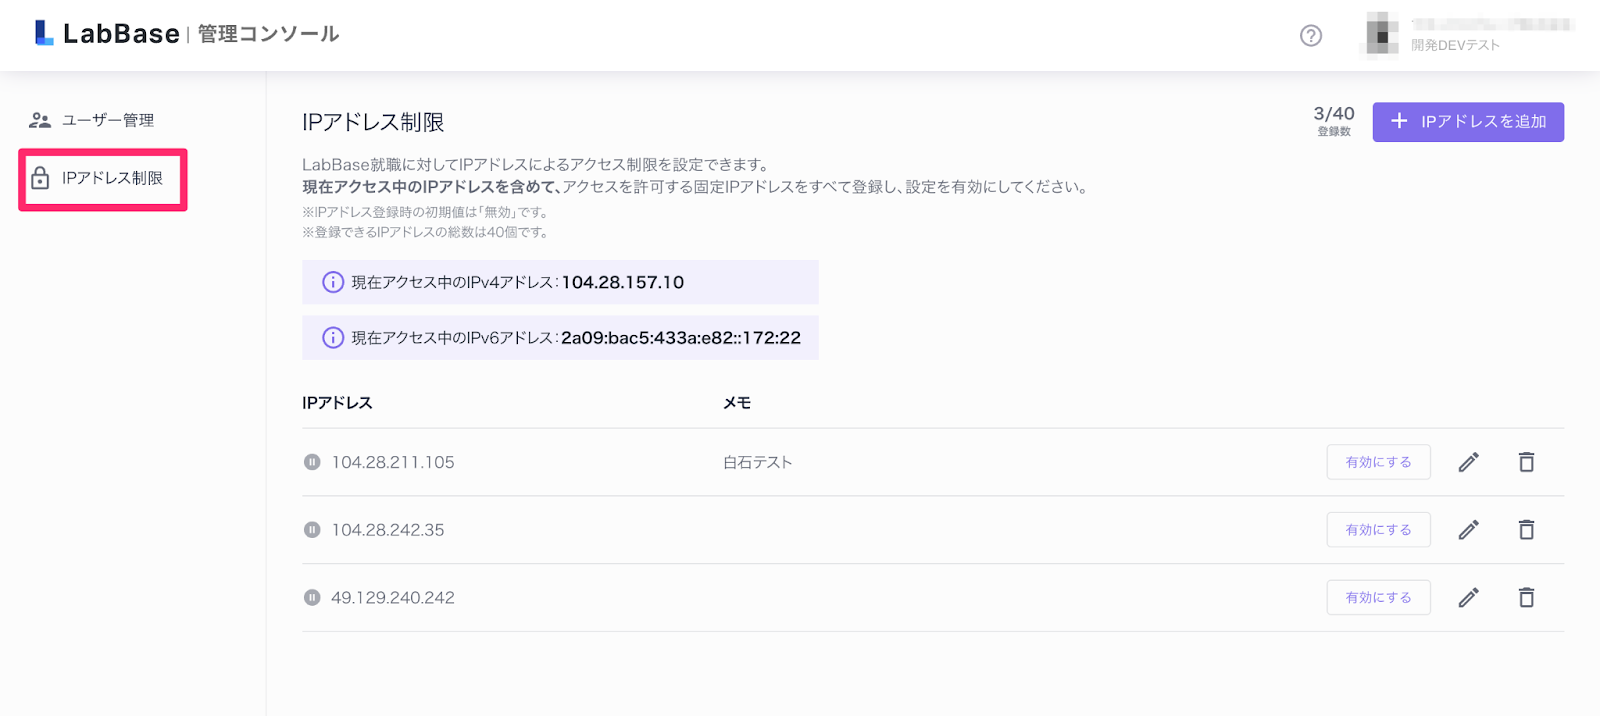
Task: Click the 白石テスト memo text
Action: coord(757,462)
